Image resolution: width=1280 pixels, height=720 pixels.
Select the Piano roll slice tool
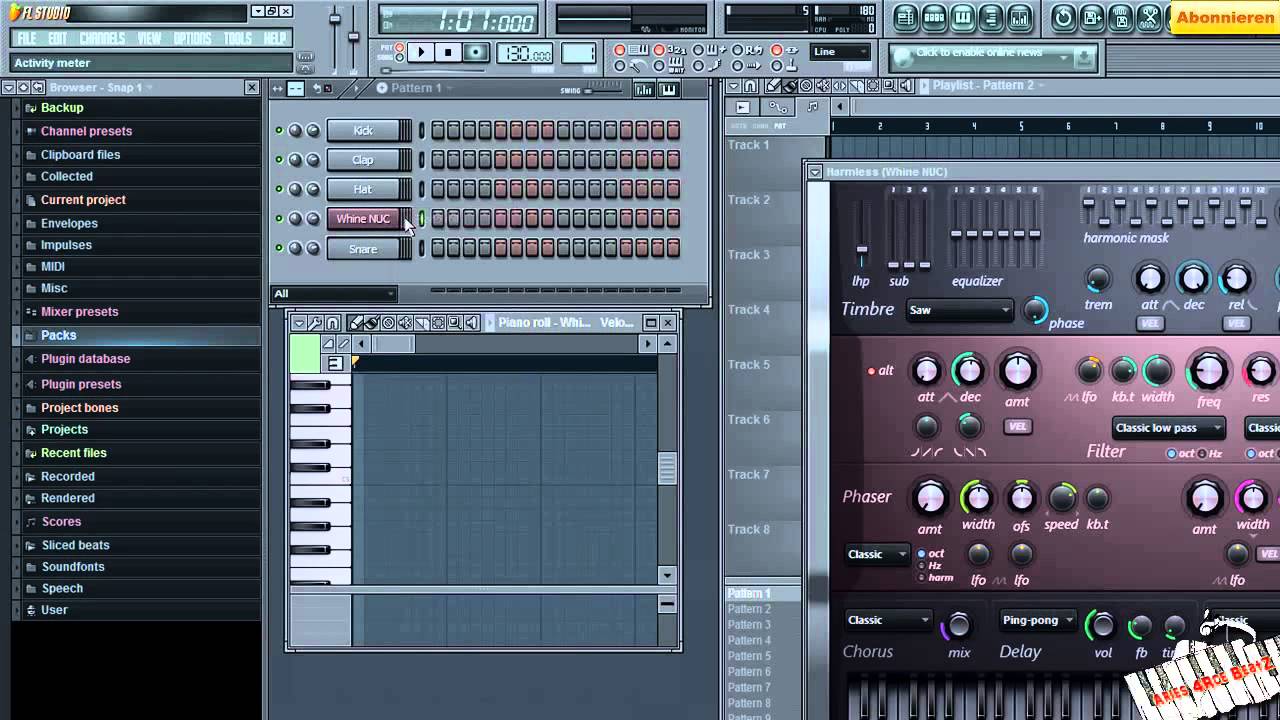[x=421, y=323]
